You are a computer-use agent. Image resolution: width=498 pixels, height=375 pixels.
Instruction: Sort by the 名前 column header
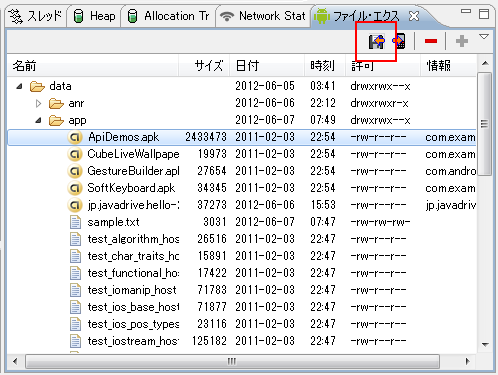click(x=93, y=66)
